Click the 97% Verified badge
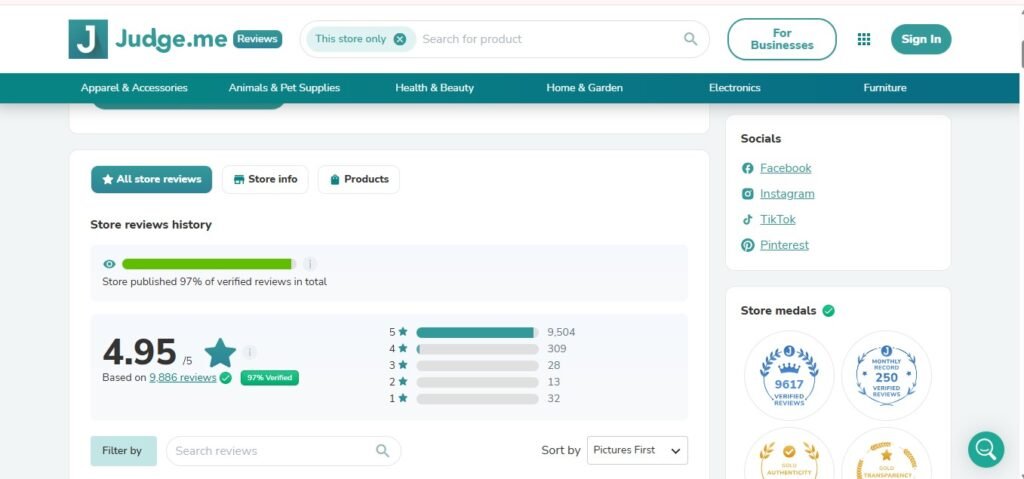 (270, 378)
